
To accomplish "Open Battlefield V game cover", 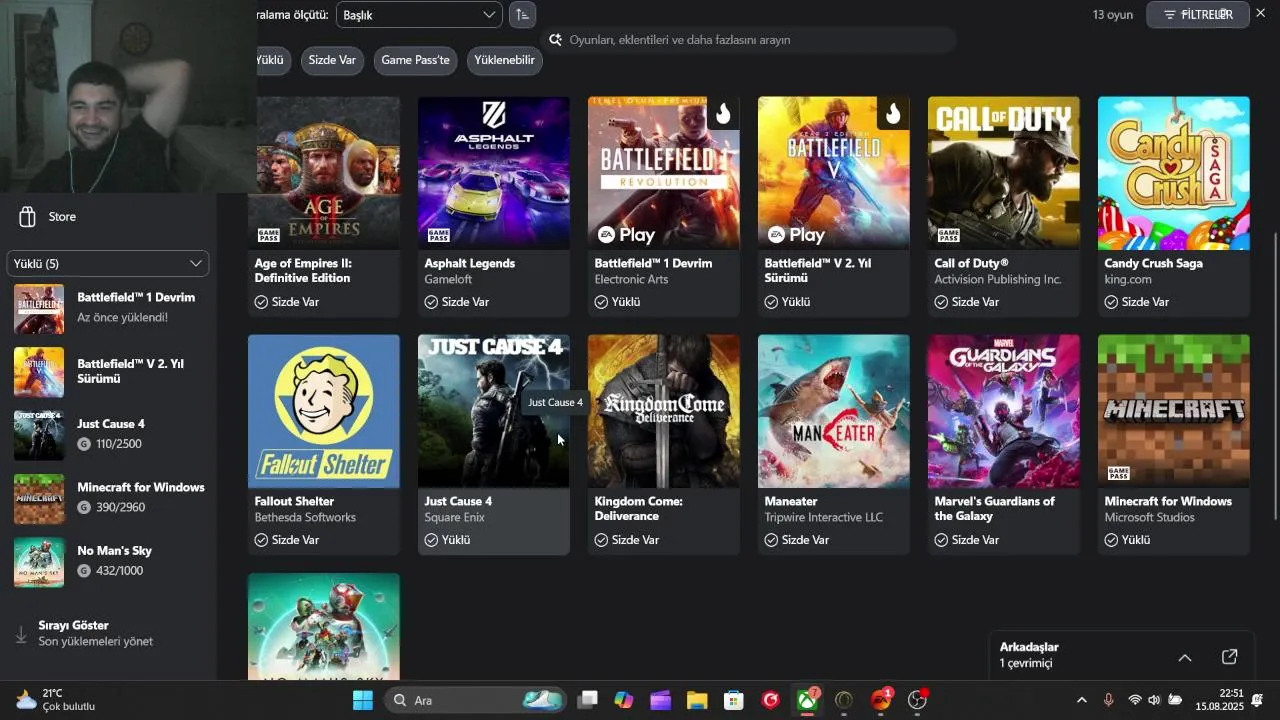I will (834, 173).
